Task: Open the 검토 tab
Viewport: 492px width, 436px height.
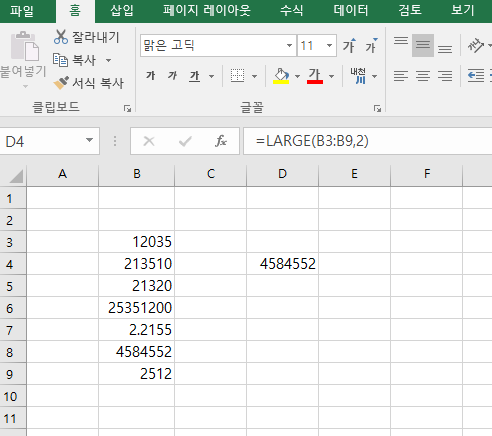Action: click(x=410, y=11)
